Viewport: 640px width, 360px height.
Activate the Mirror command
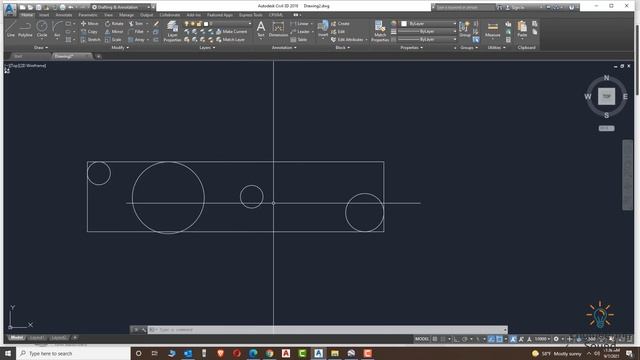pos(114,31)
